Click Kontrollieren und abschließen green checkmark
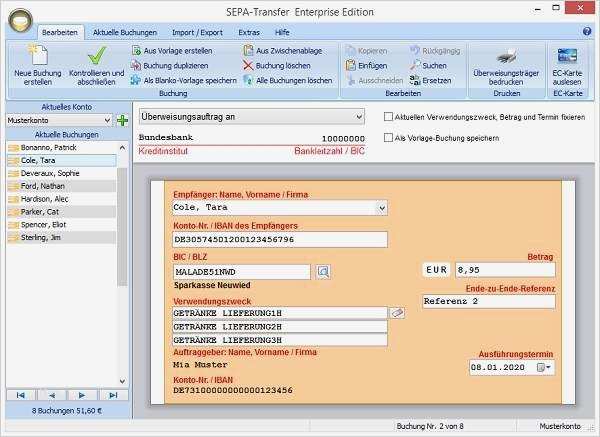The width and height of the screenshot is (600, 437). pos(97,55)
